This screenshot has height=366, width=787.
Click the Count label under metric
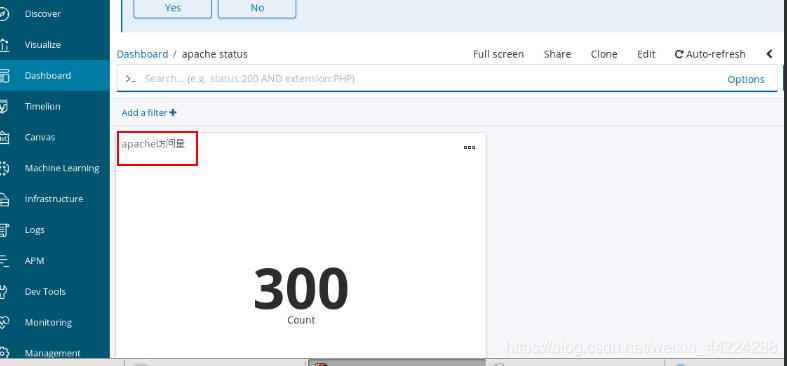pyautogui.click(x=301, y=320)
